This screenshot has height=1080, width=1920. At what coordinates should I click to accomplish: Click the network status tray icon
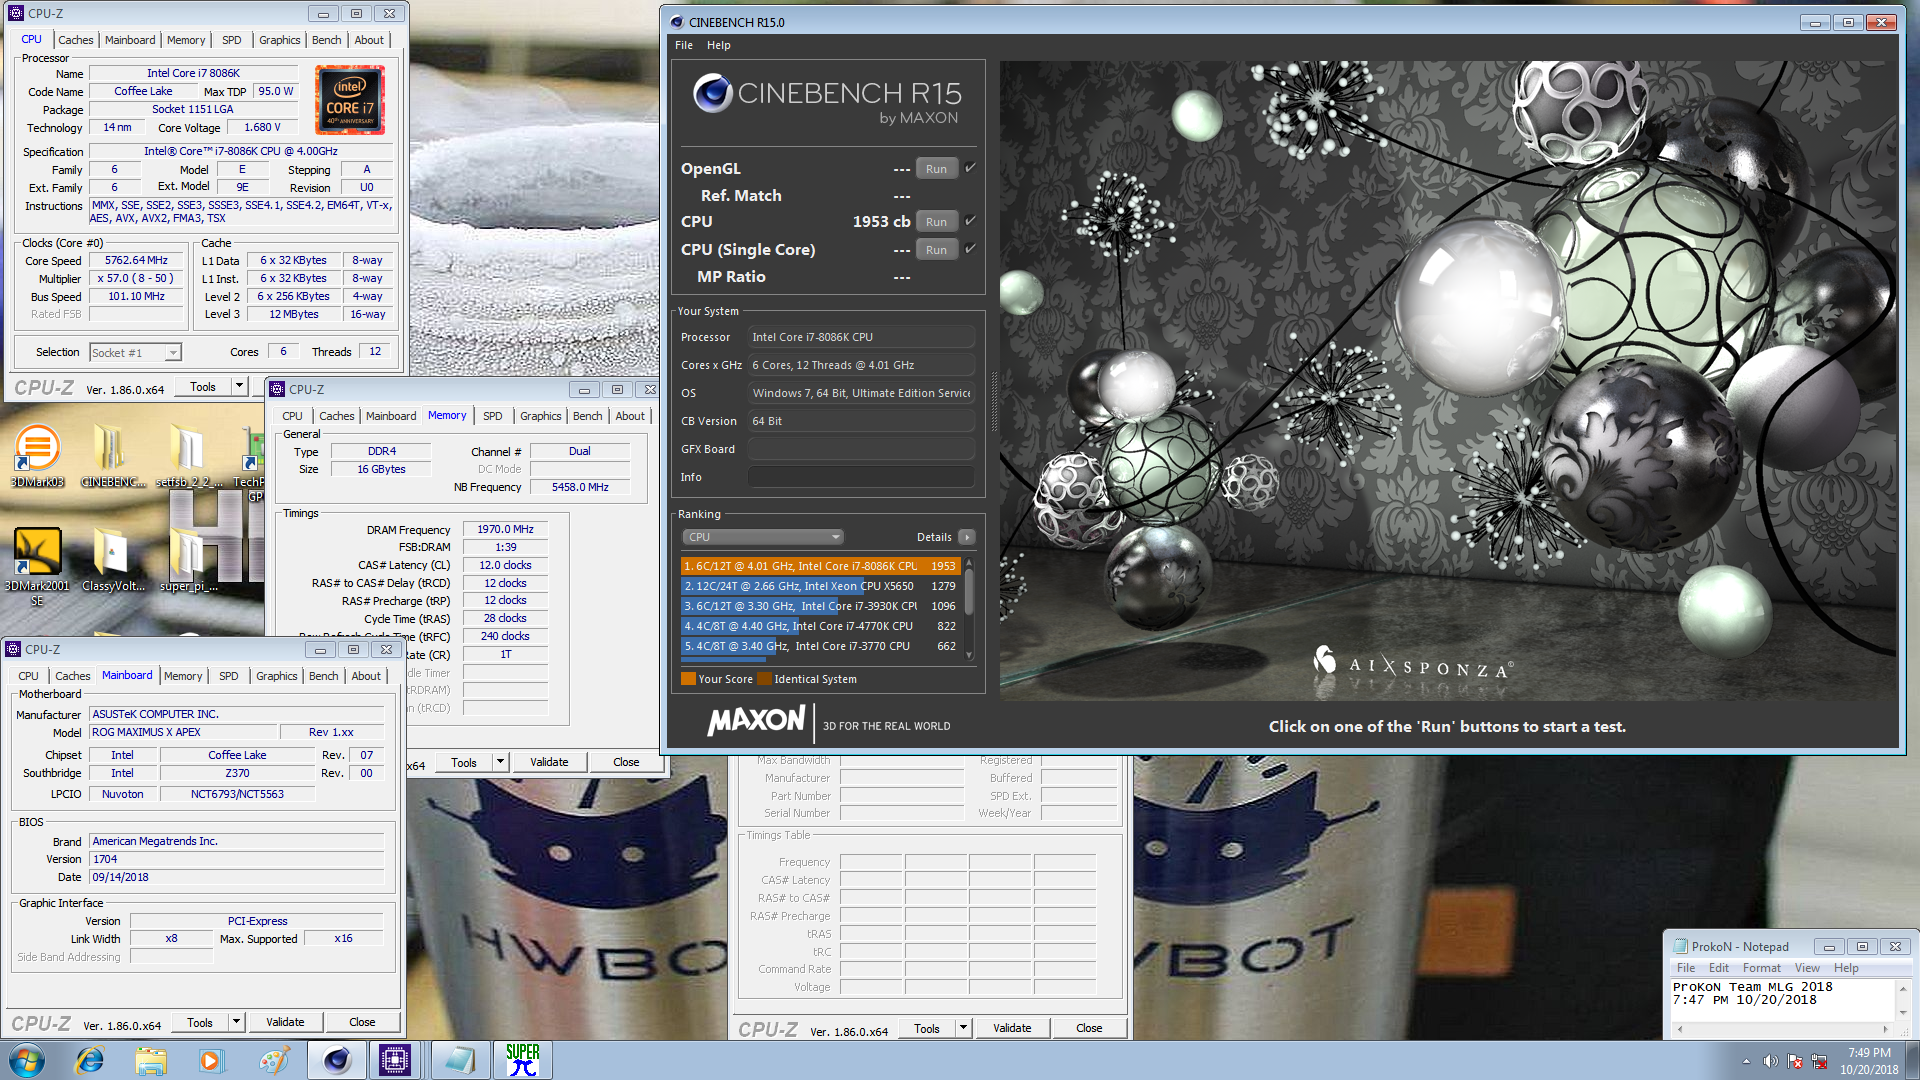click(1819, 1061)
